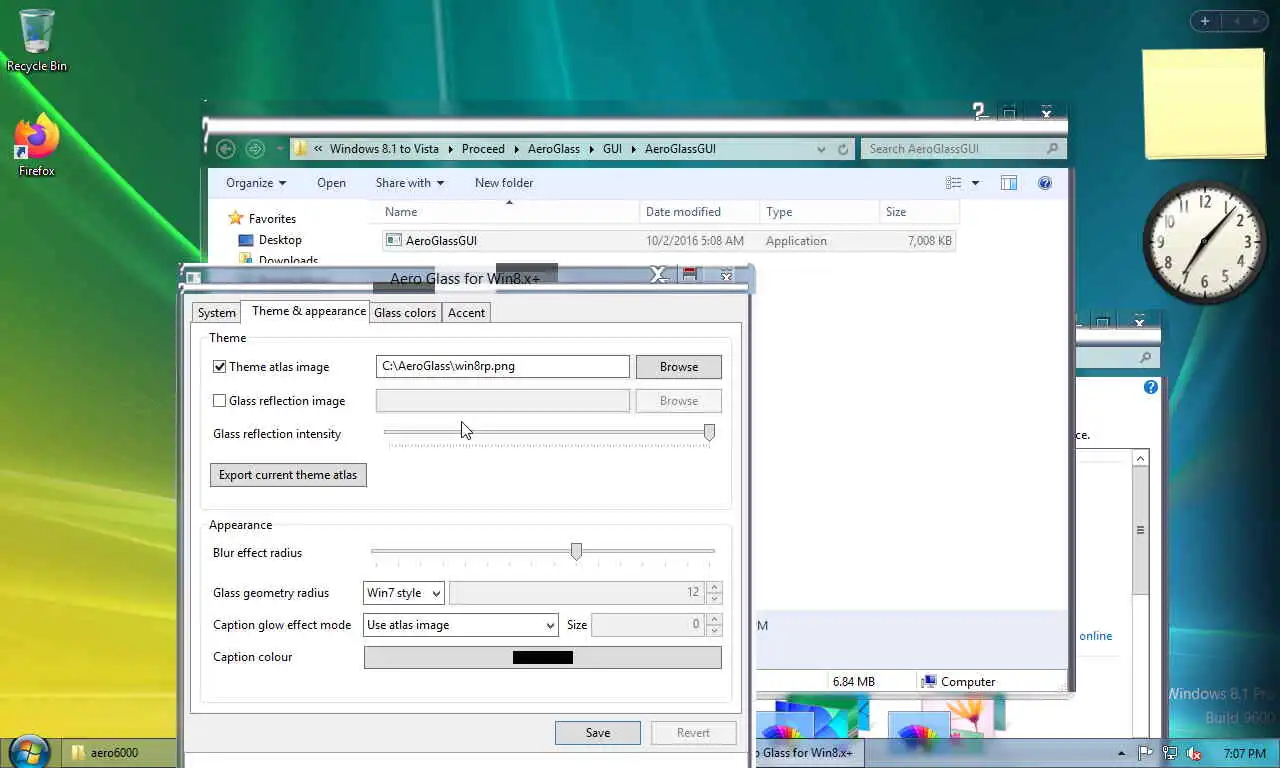Click the online link in the background window
Viewport: 1280px width, 768px height.
[1095, 636]
